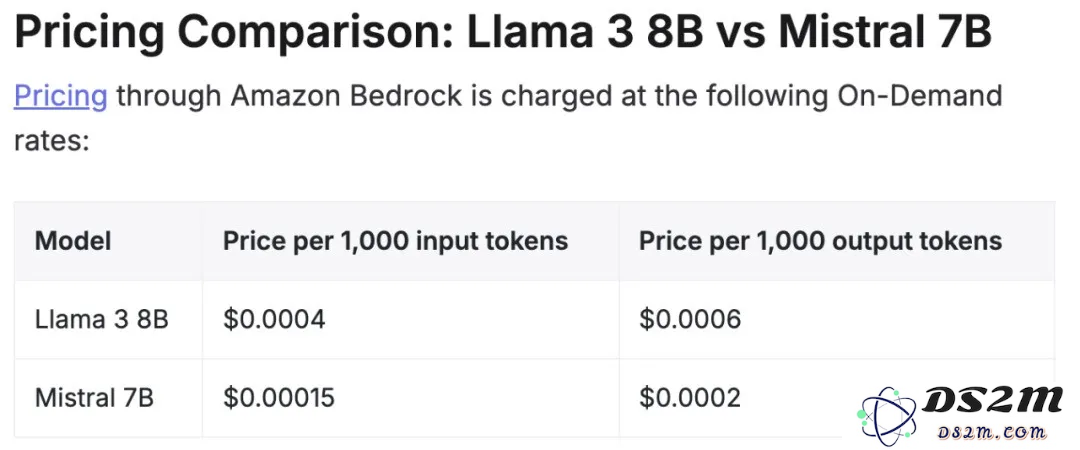Click the DS2M watermark brand text

[992, 400]
